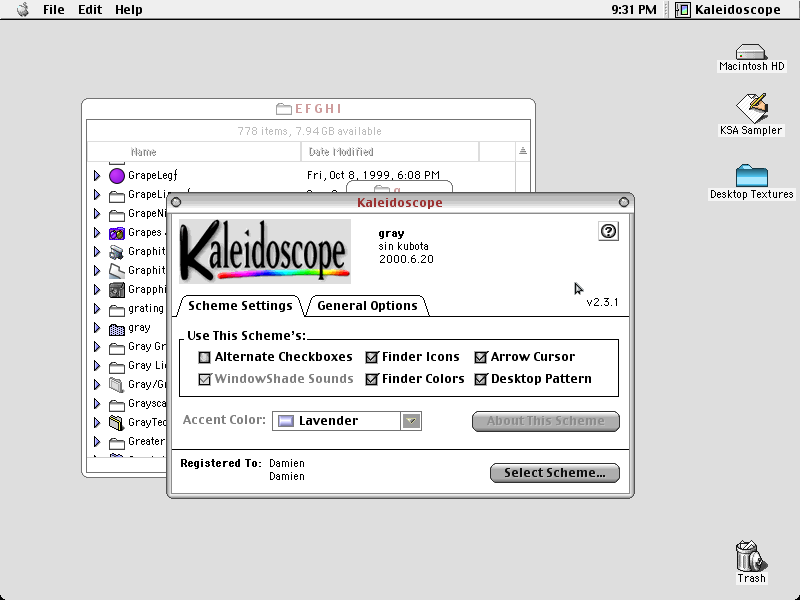Viewport: 800px width, 600px height.
Task: Expand the GrapeLegf disclosure triangle
Action: point(97,176)
